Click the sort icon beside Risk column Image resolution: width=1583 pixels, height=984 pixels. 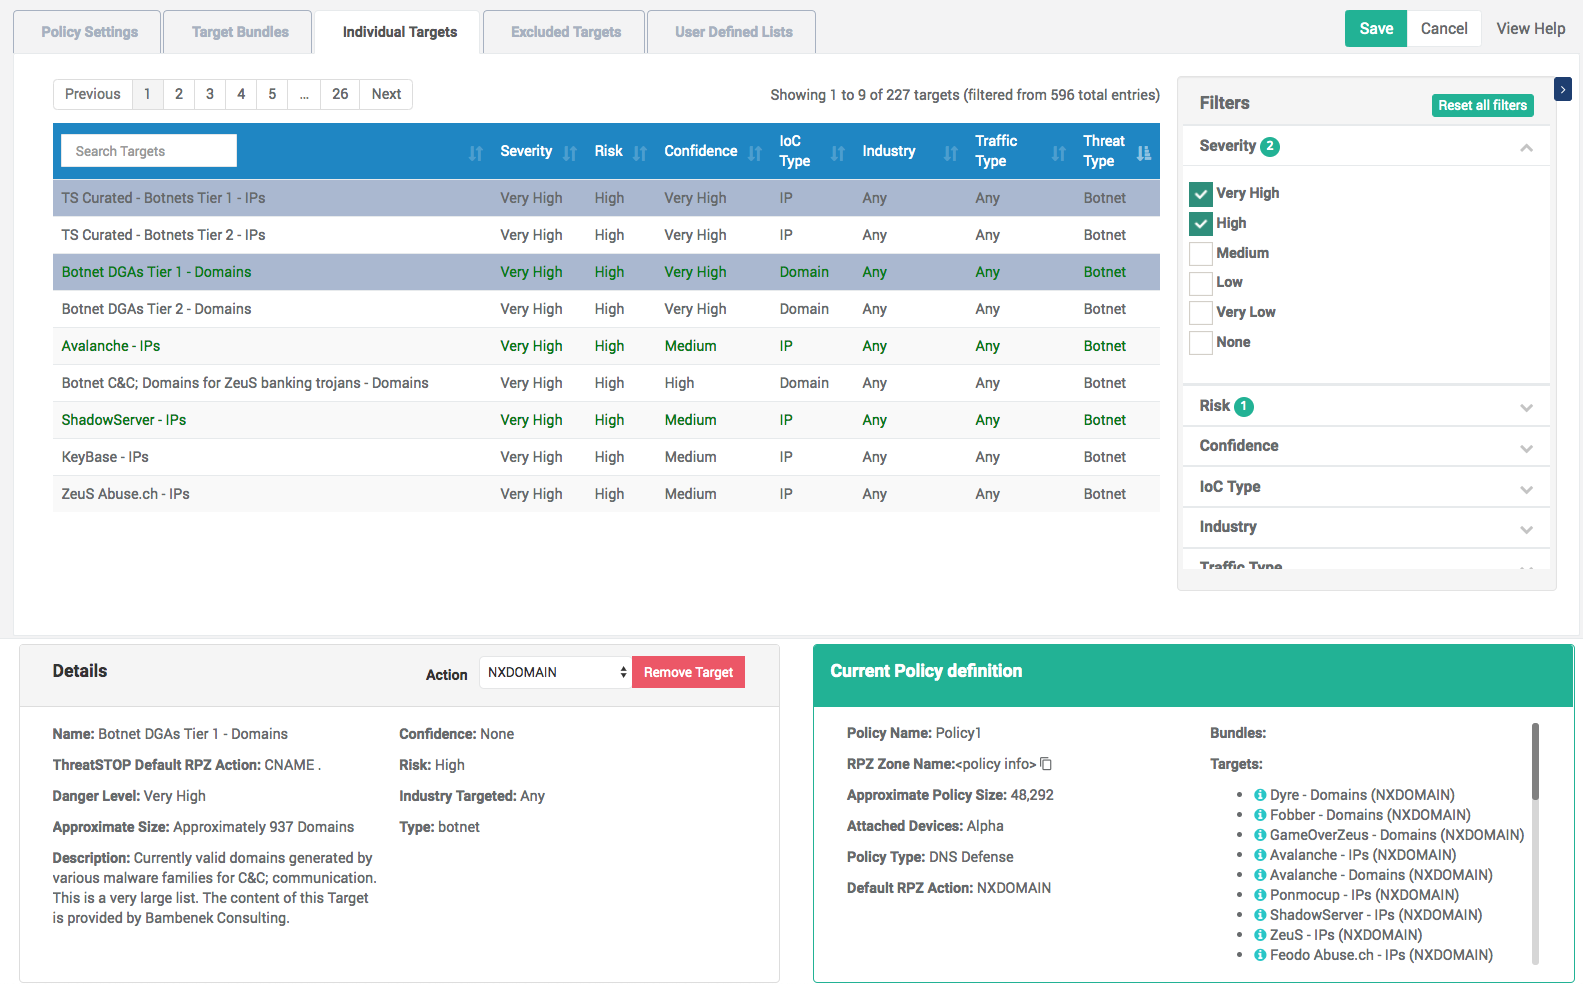640,153
